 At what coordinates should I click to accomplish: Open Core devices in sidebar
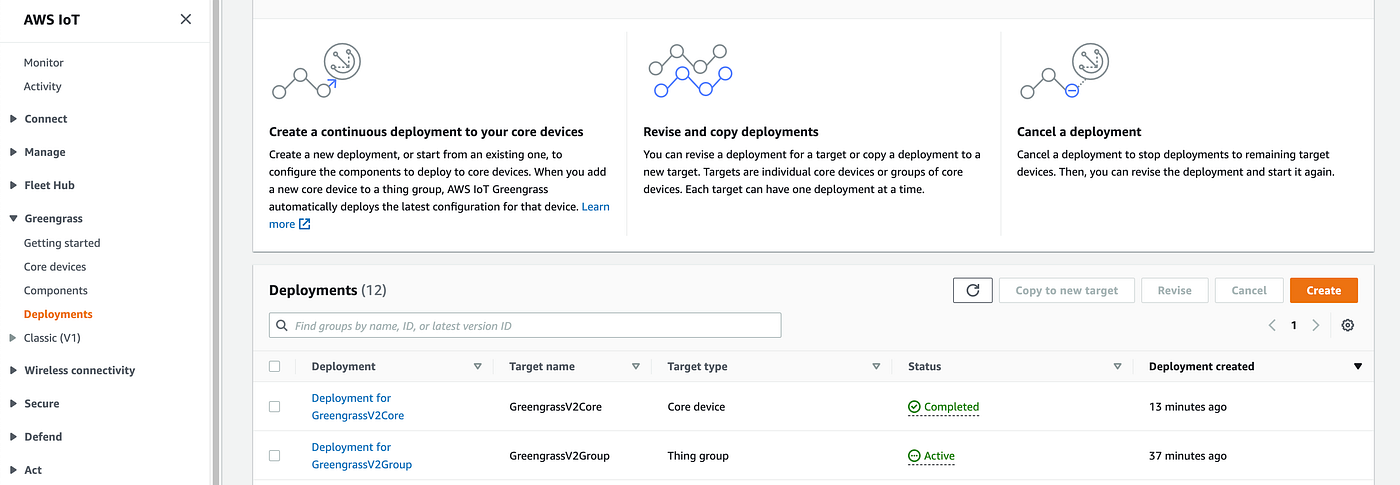coord(55,267)
